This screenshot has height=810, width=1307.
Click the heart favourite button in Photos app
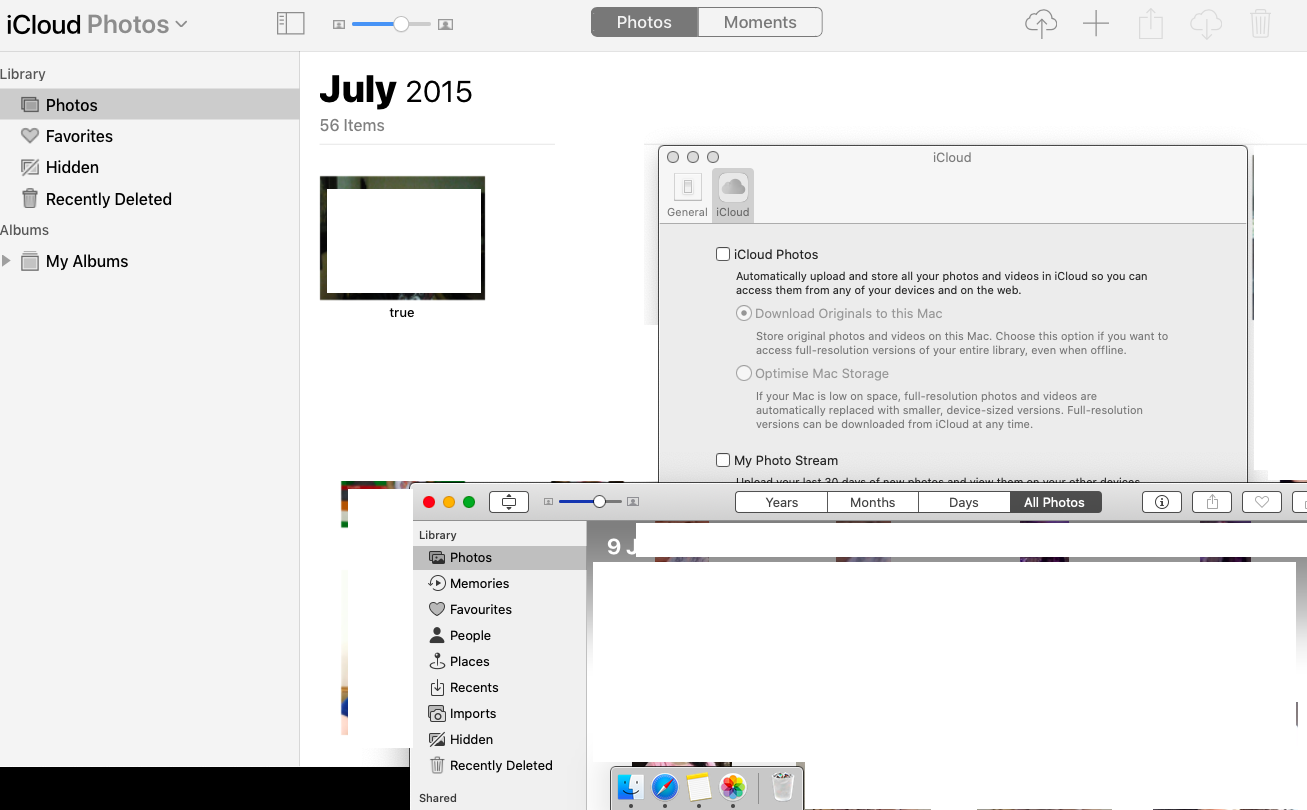click(x=1262, y=502)
